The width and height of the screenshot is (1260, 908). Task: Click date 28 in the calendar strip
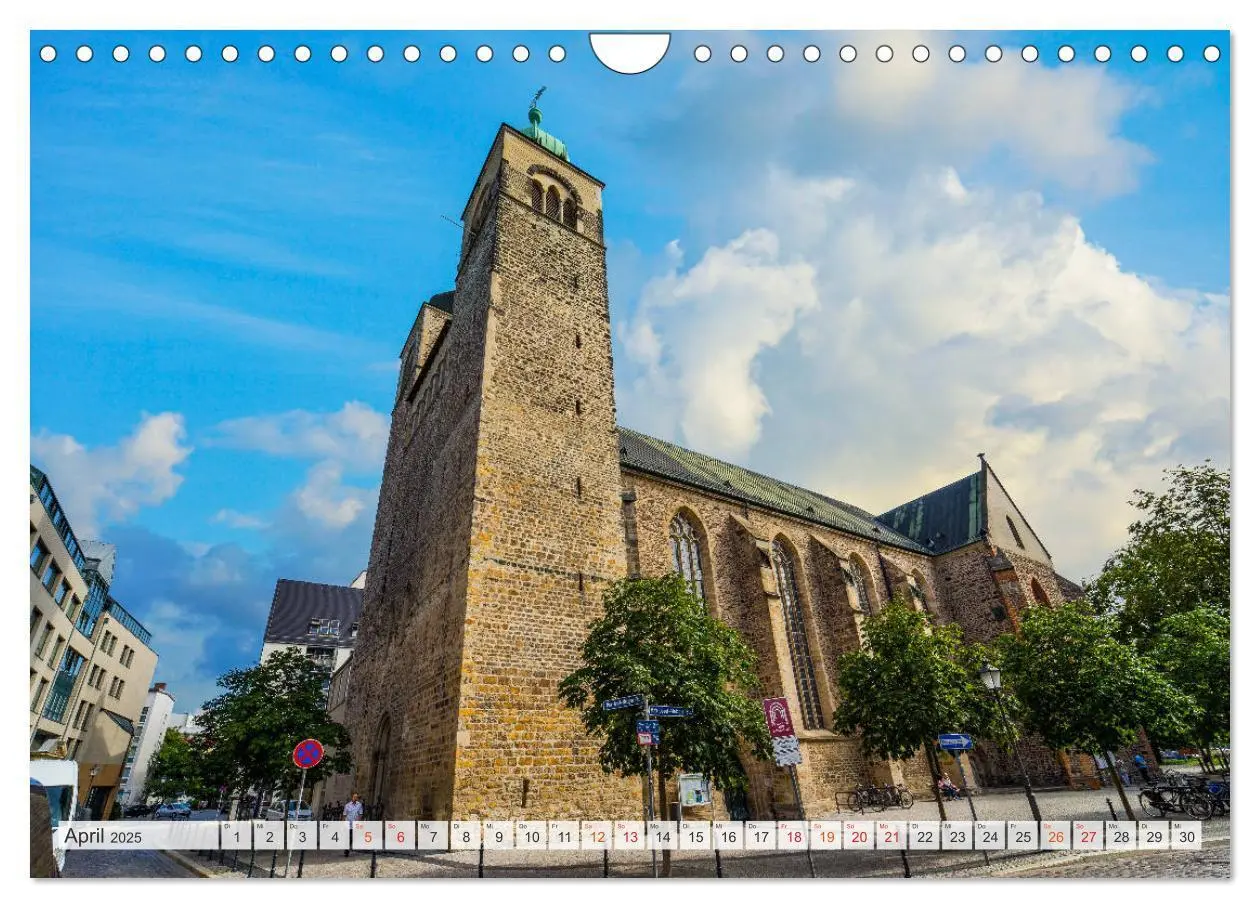[1121, 836]
